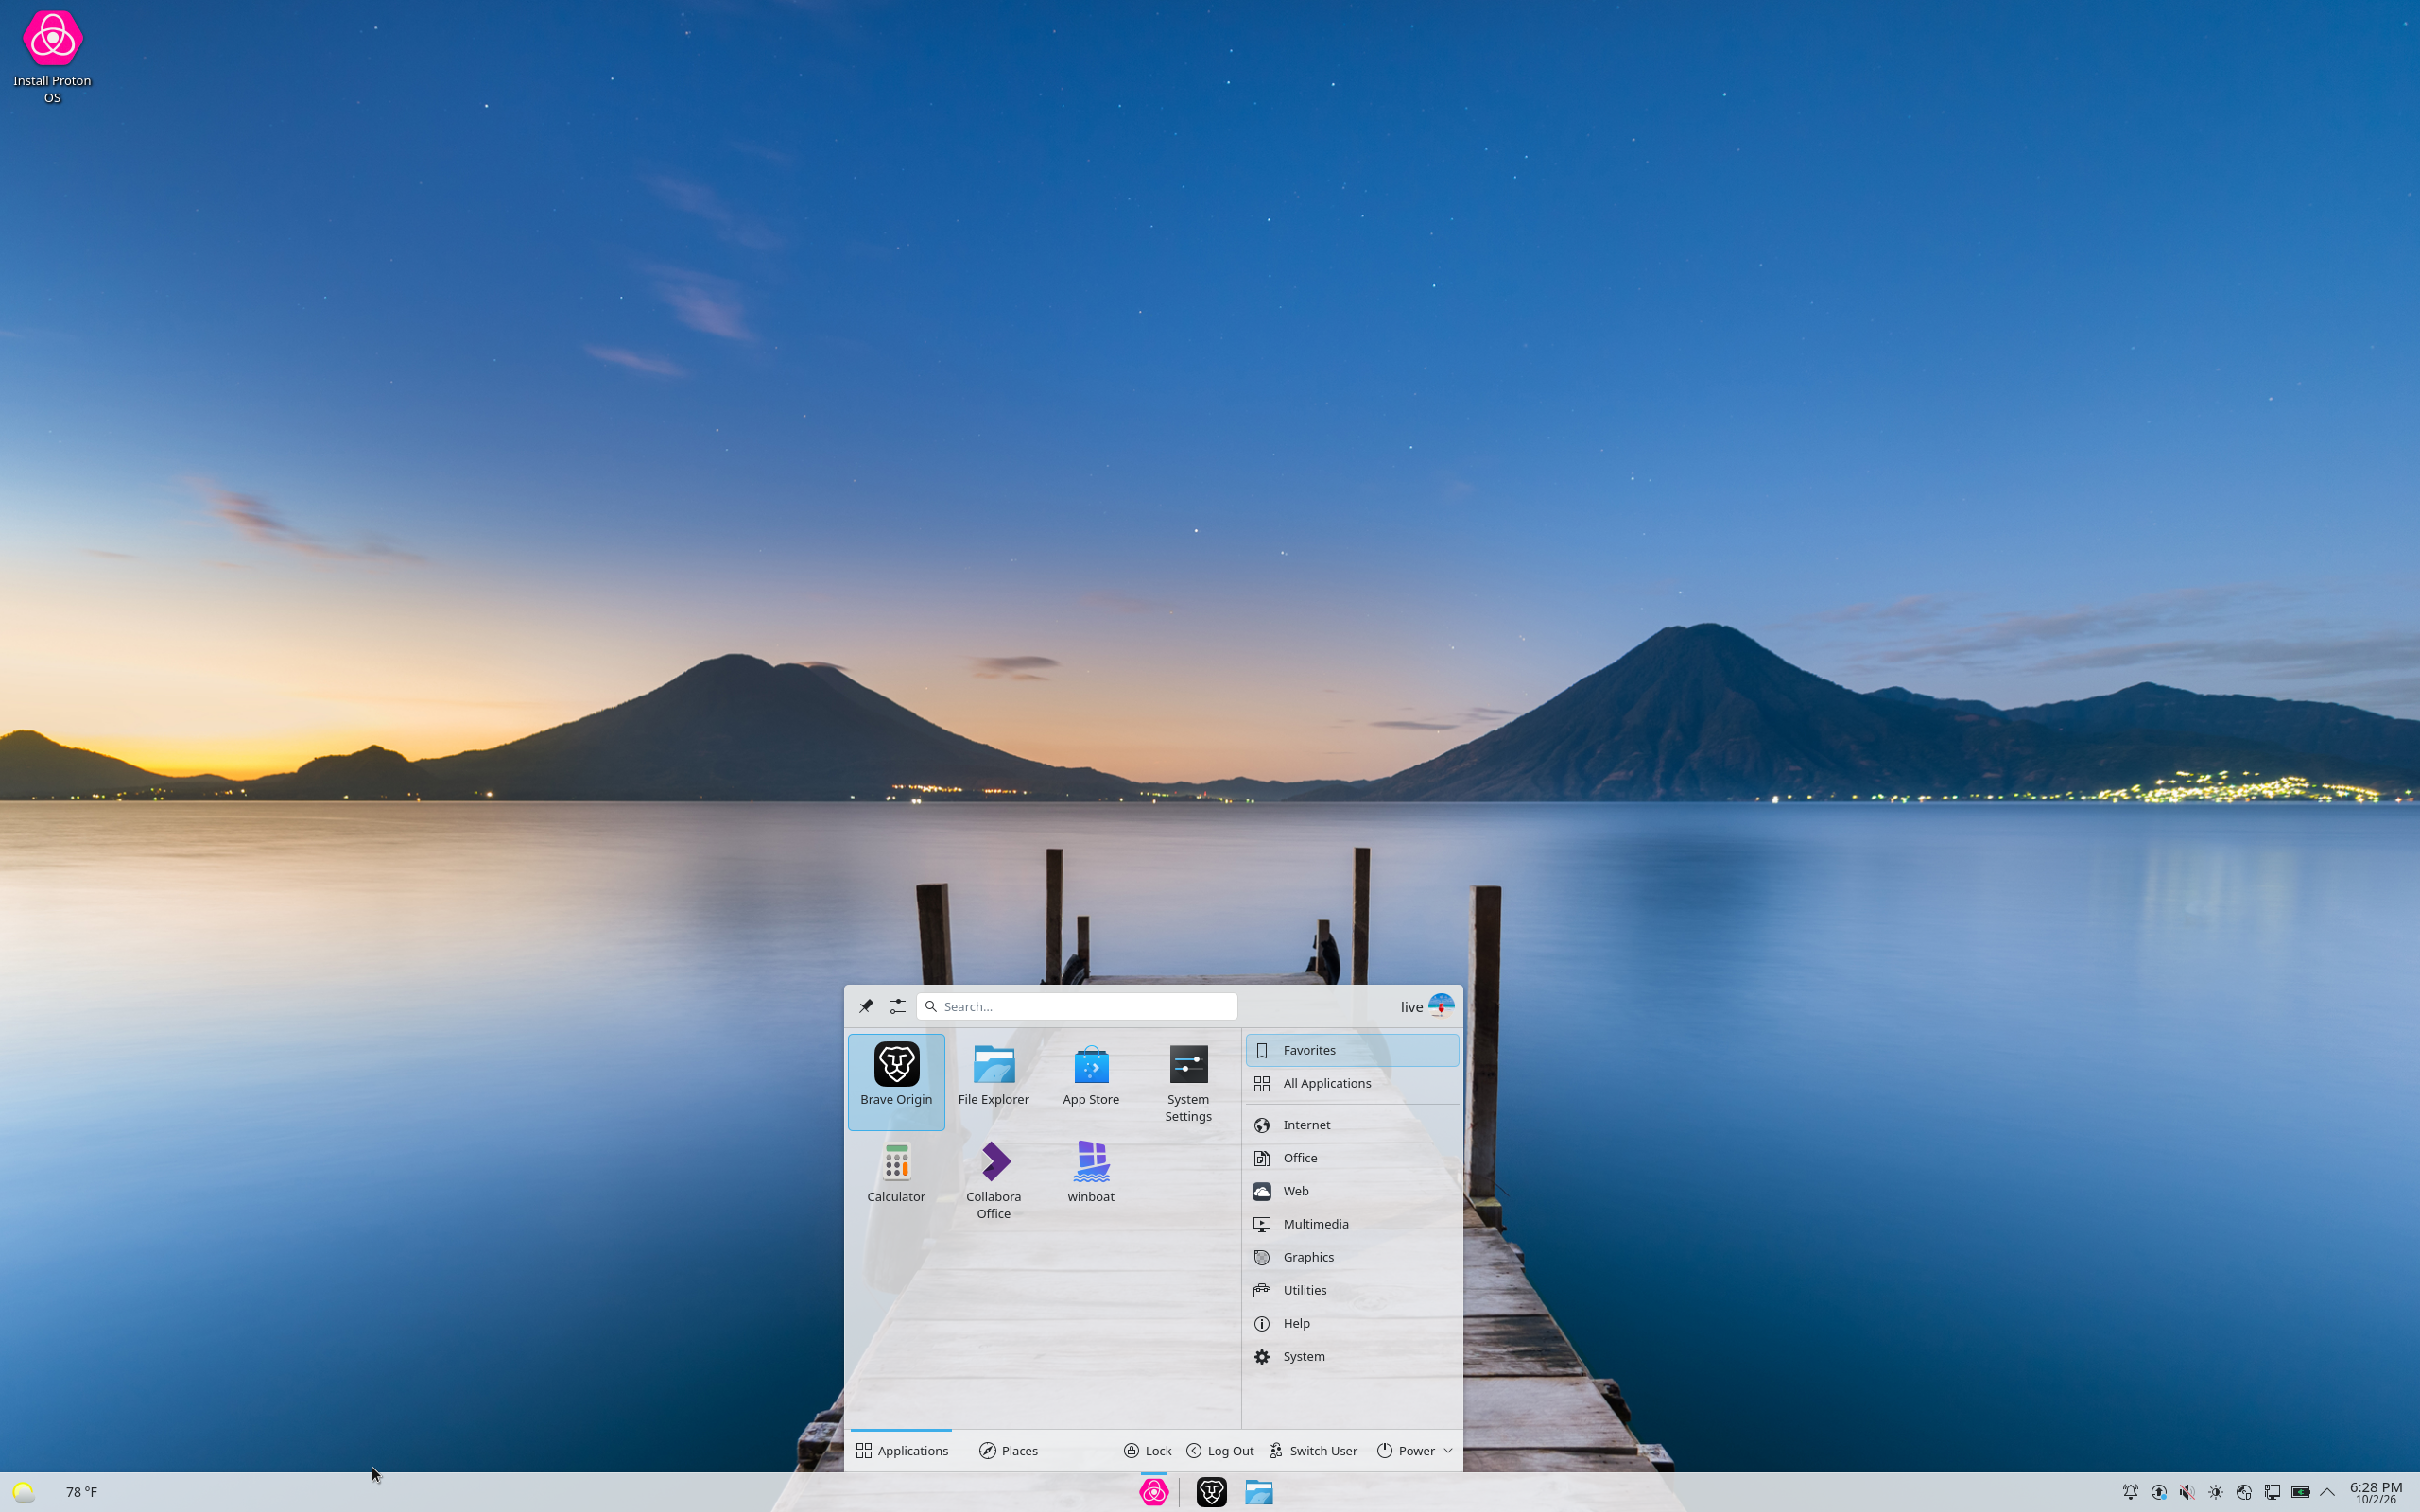The height and width of the screenshot is (1512, 2420).
Task: Open the software updates tray icon
Action: 2159,1492
